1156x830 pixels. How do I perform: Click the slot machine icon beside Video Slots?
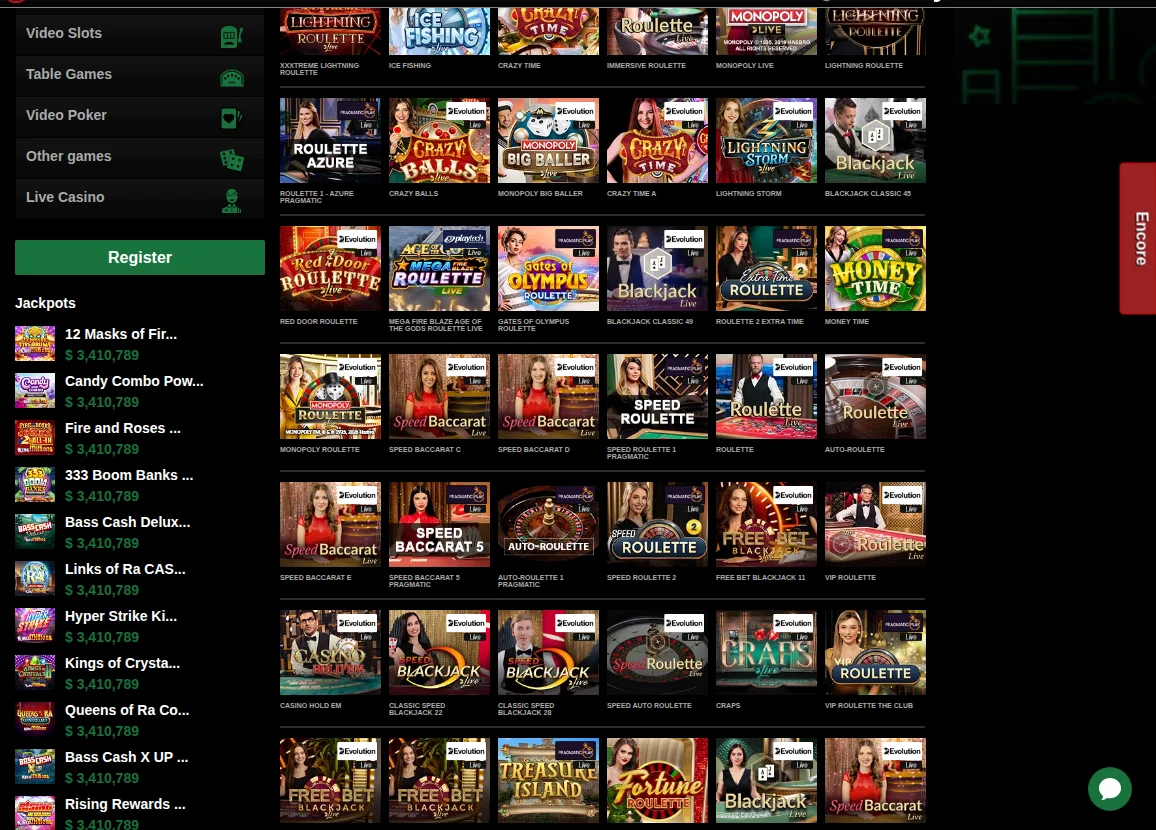(231, 36)
